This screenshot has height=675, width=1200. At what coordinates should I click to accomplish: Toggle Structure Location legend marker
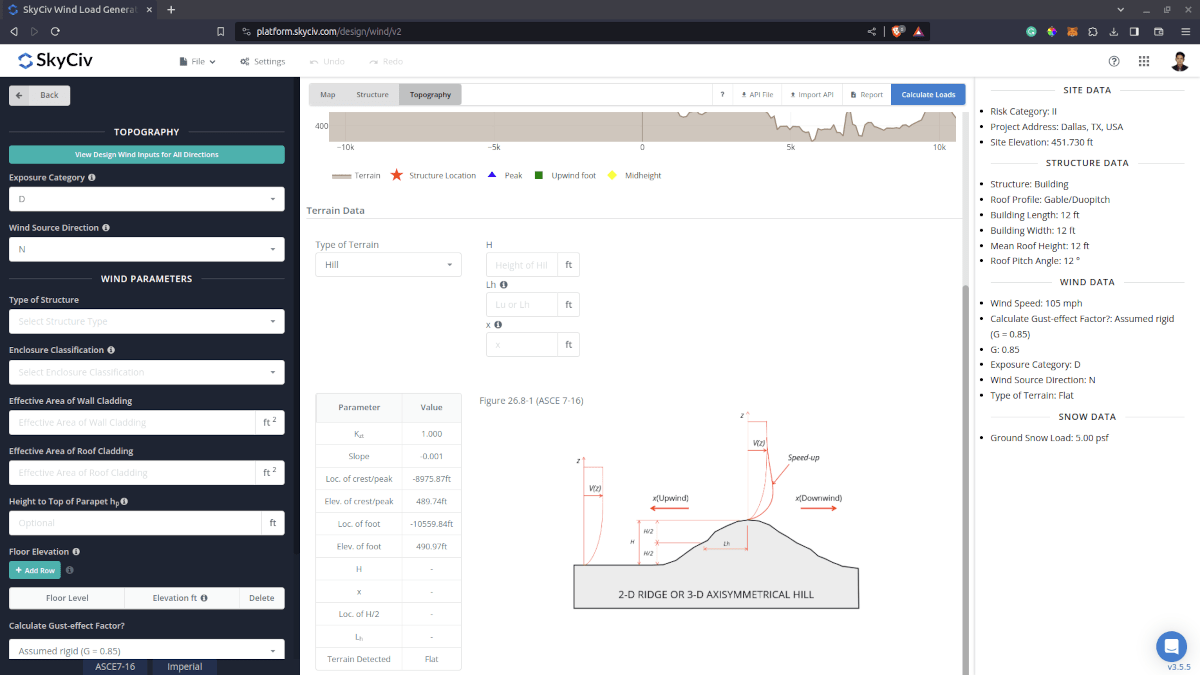coord(396,175)
